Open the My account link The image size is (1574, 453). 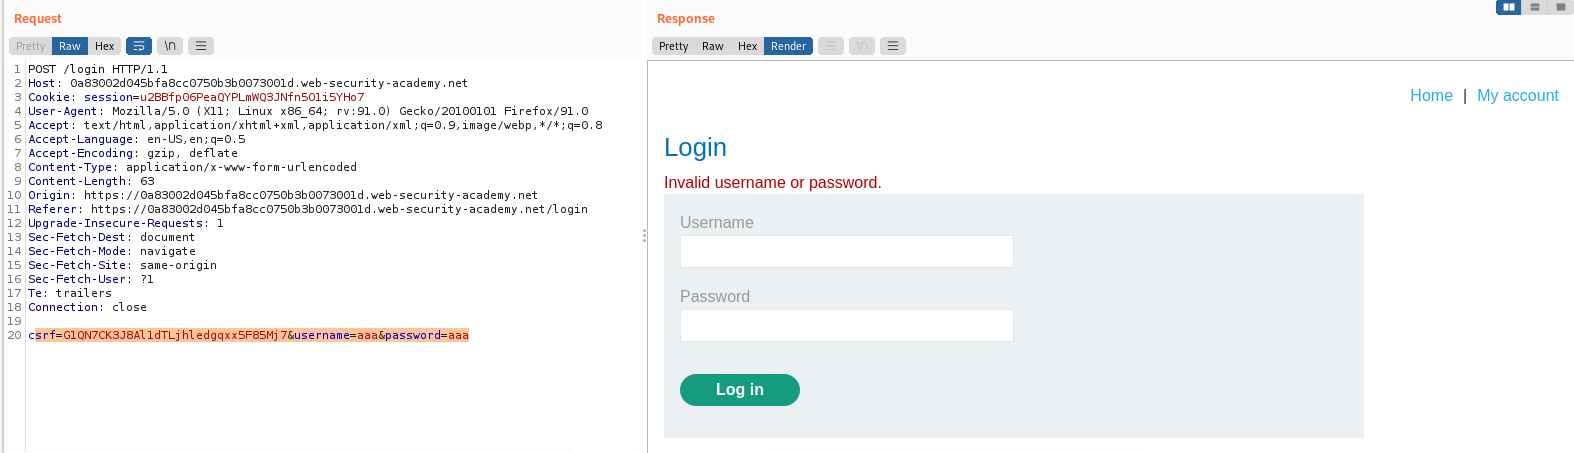tap(1517, 96)
